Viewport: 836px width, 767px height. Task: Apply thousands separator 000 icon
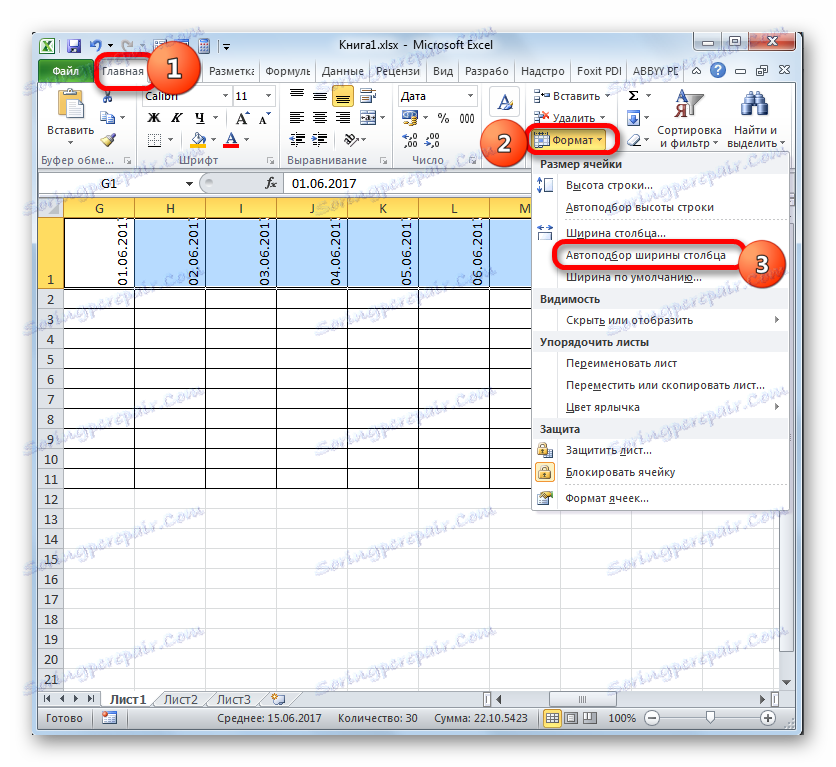467,118
